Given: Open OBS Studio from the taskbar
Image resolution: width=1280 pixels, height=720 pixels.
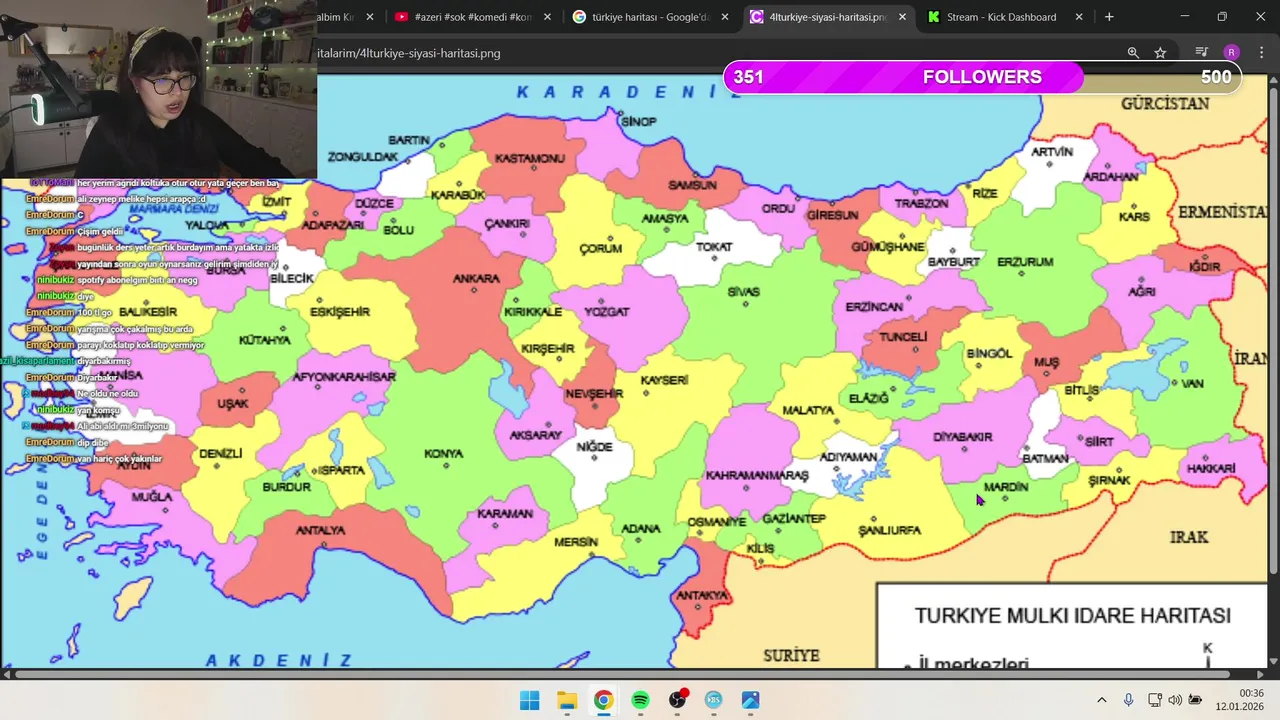Looking at the screenshot, I should [x=677, y=700].
